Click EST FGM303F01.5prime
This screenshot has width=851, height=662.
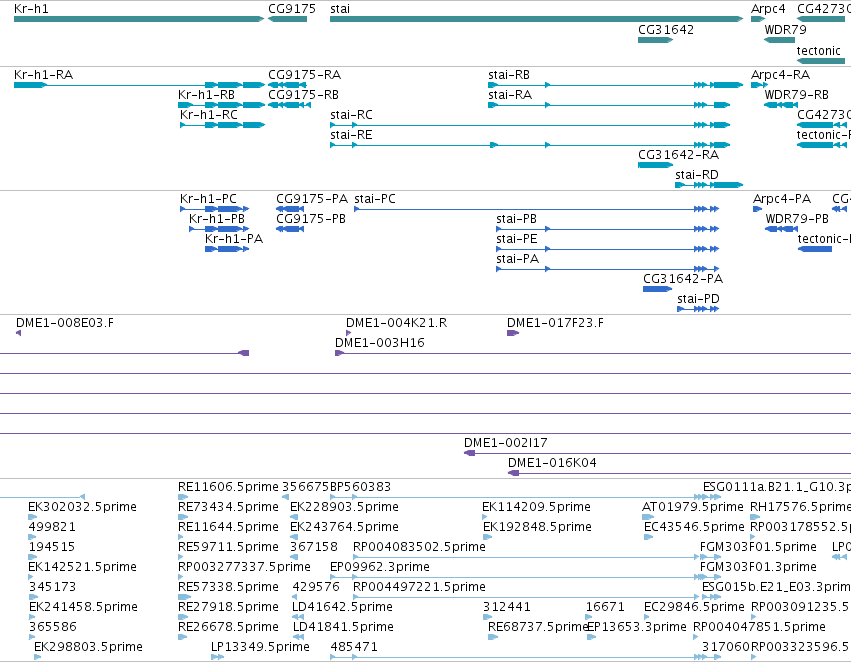tap(710, 557)
